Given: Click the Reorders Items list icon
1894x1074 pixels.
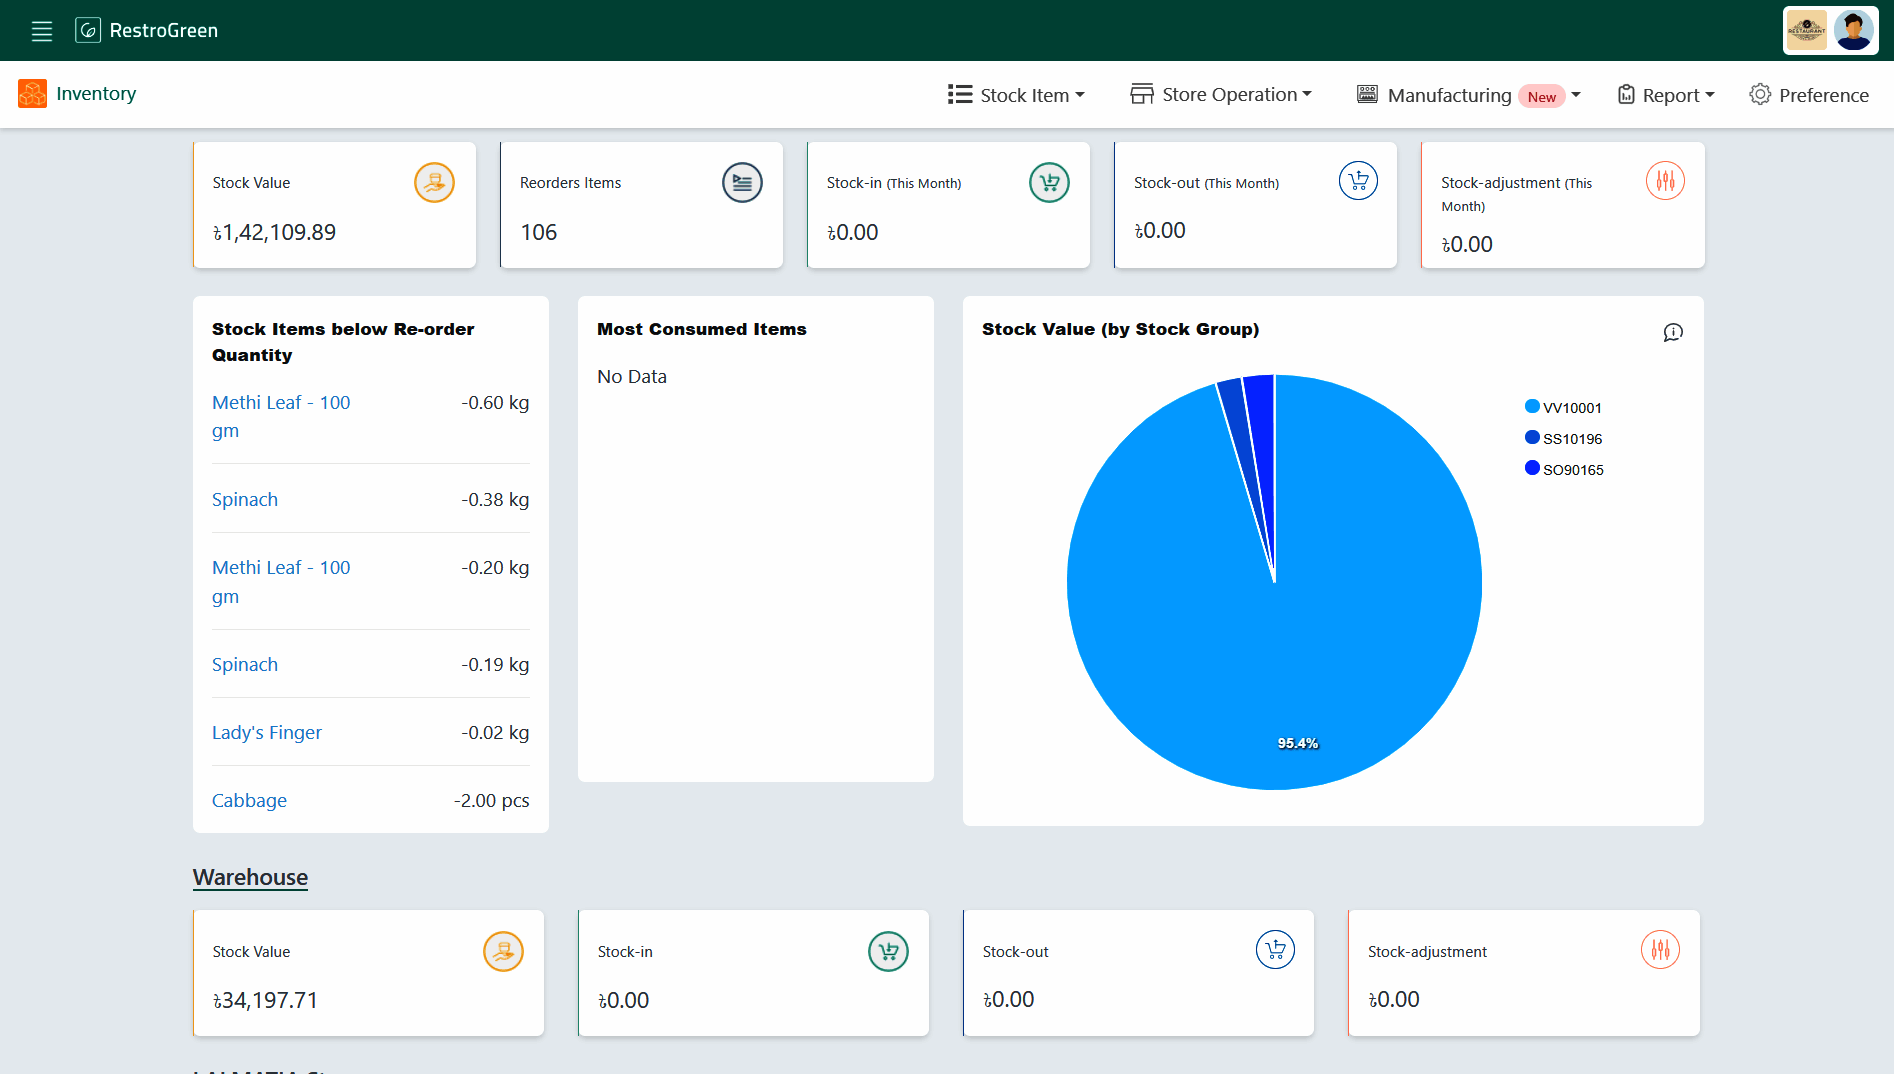Looking at the screenshot, I should [742, 183].
